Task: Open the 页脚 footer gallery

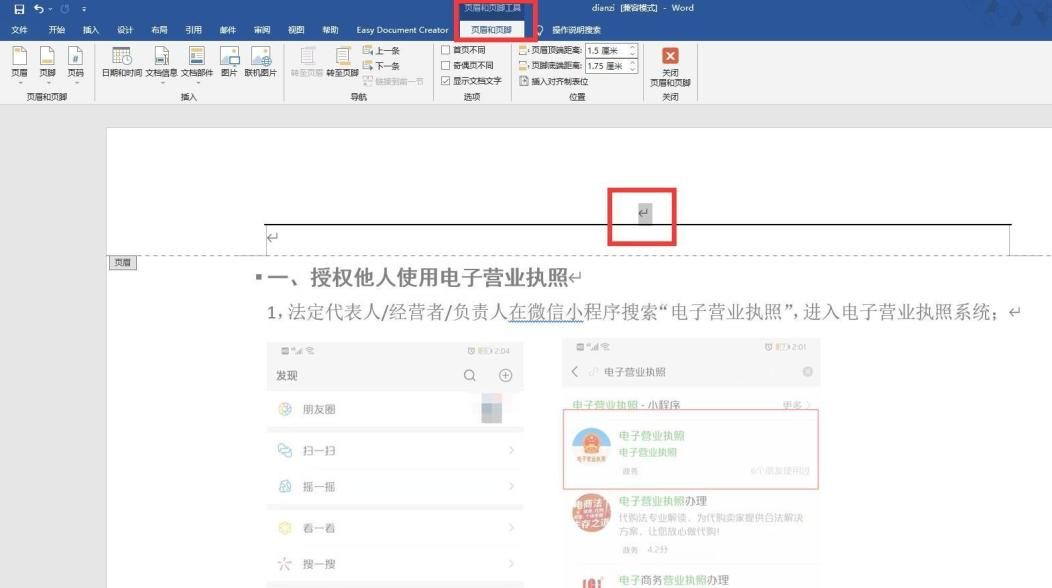Action: [47, 62]
